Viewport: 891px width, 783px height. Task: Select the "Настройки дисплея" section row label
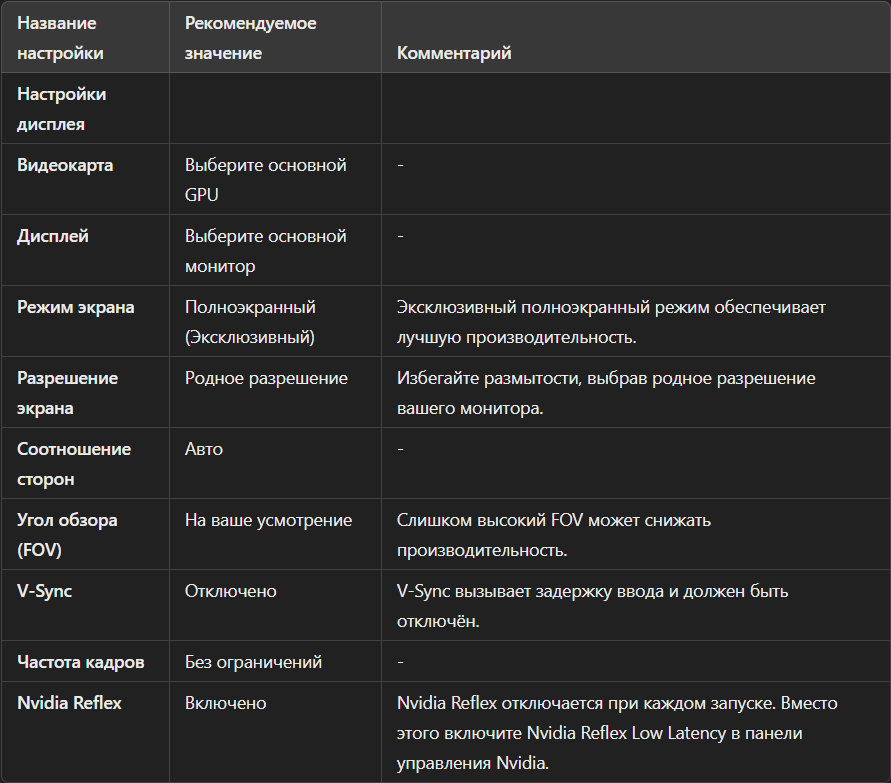62,109
